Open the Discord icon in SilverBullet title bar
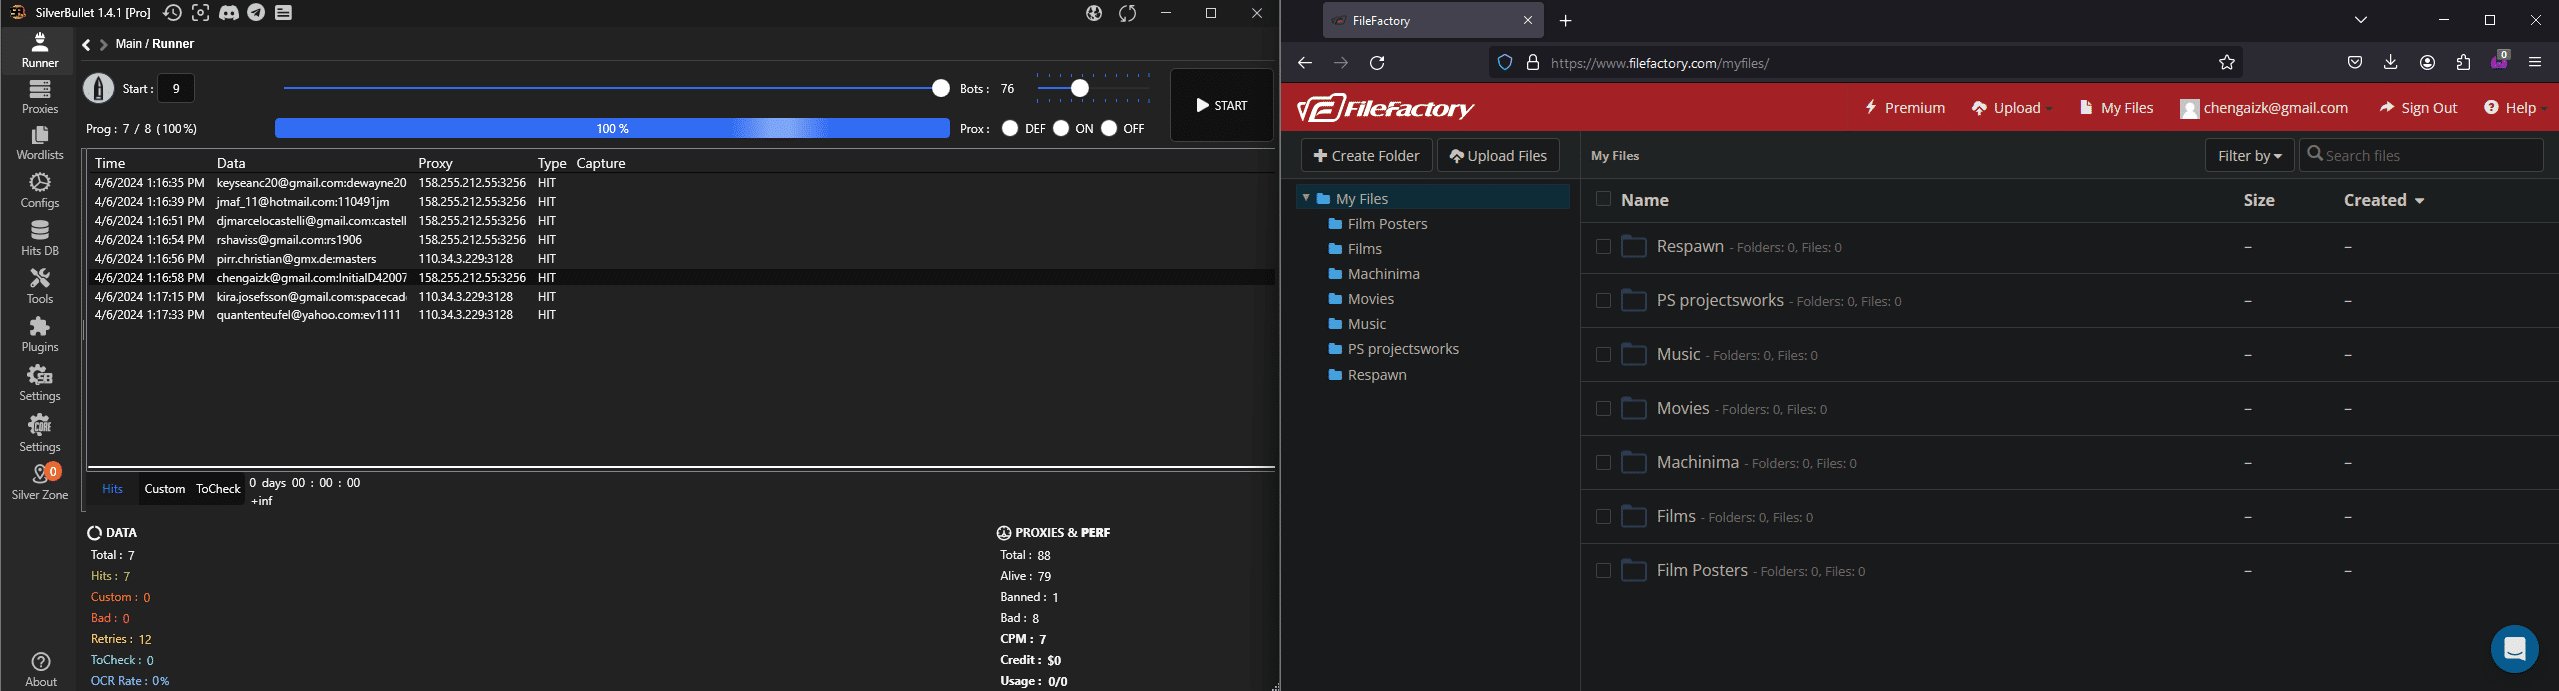Image resolution: width=2559 pixels, height=691 pixels. pyautogui.click(x=229, y=13)
